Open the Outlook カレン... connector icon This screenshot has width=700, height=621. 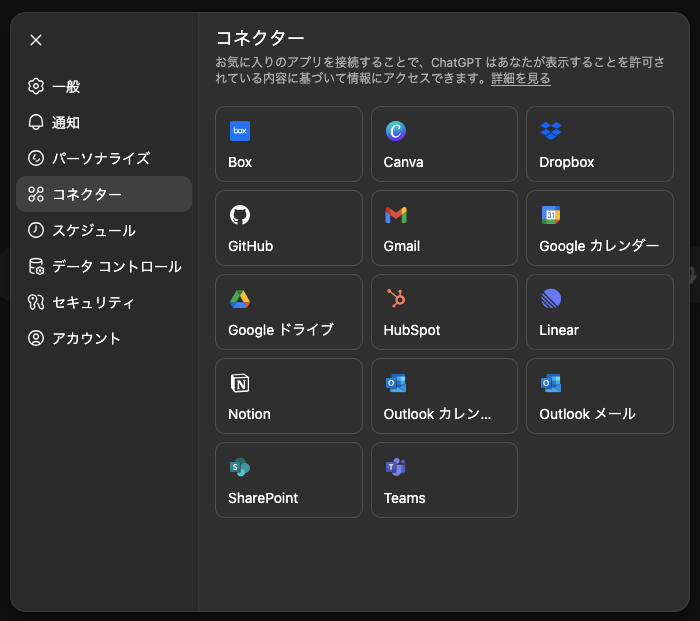click(396, 383)
